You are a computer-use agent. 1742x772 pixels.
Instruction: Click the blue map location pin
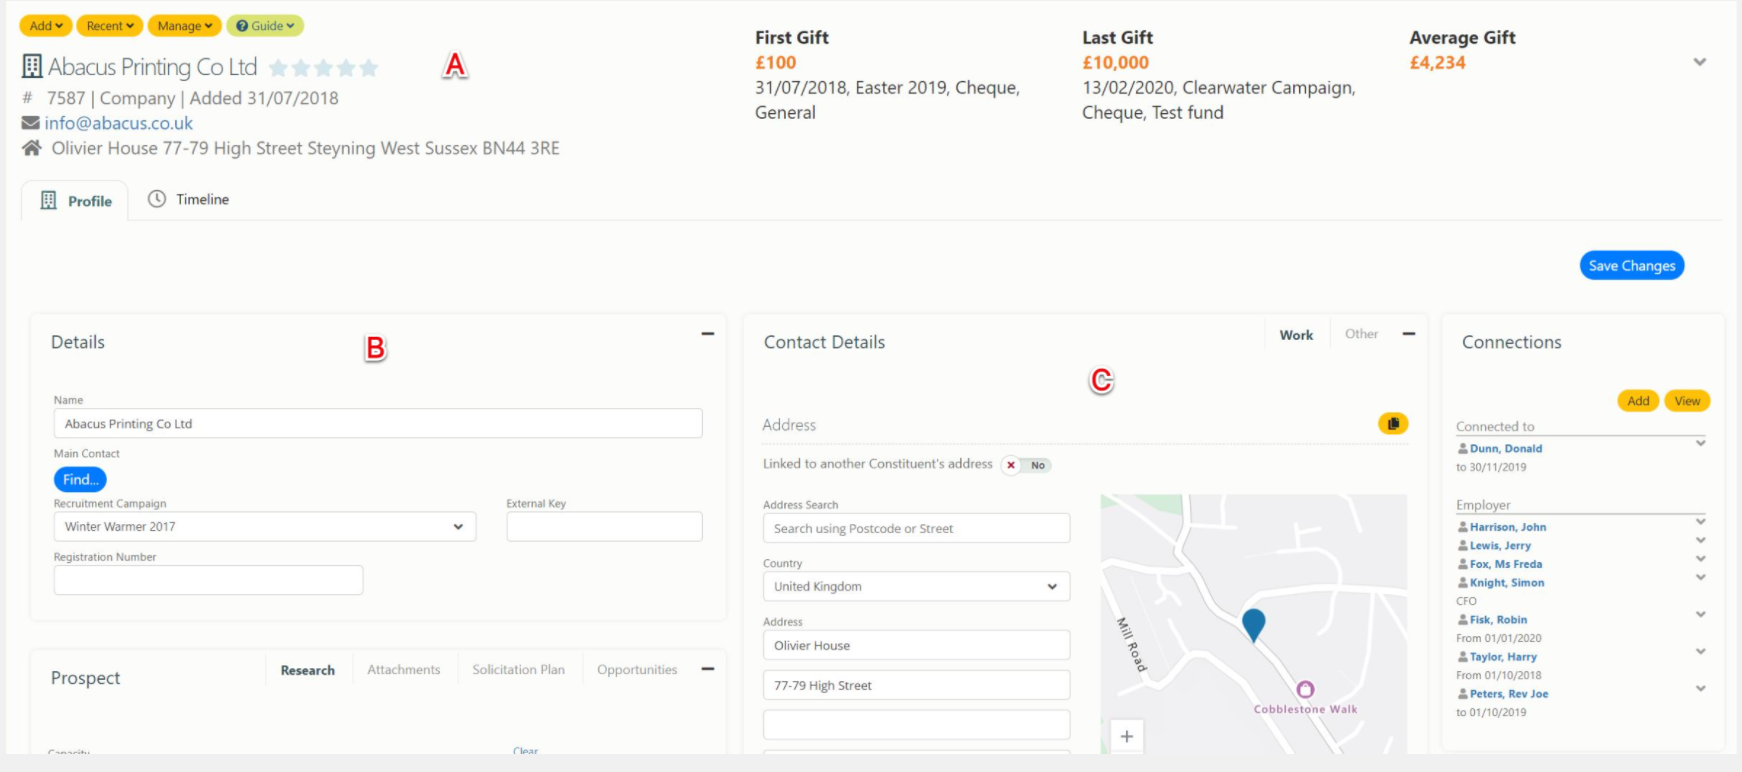point(1253,624)
